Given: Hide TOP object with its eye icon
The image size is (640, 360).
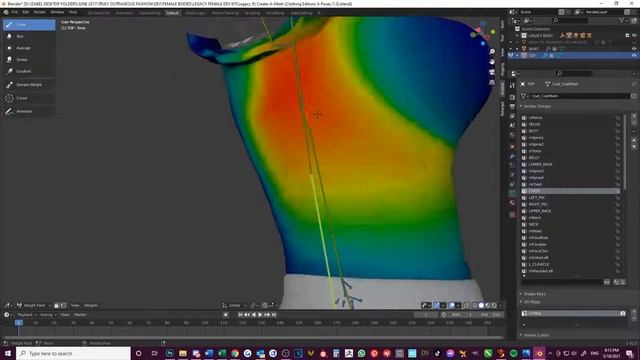Looking at the screenshot, I should pos(634,56).
